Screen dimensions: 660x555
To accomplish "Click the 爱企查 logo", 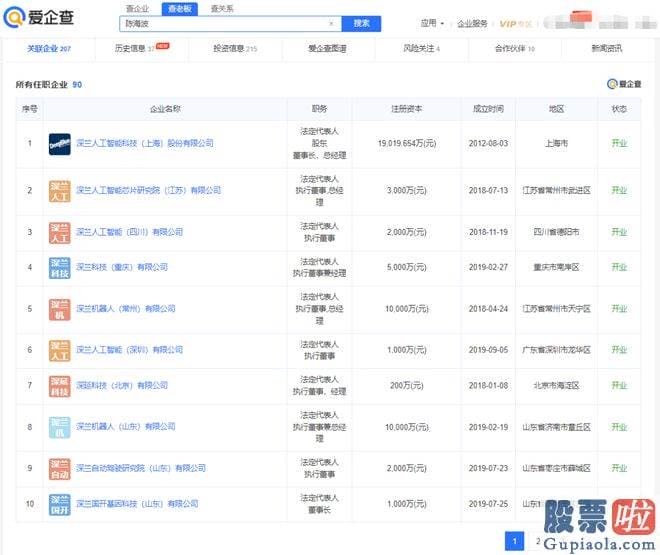I will click(x=39, y=17).
